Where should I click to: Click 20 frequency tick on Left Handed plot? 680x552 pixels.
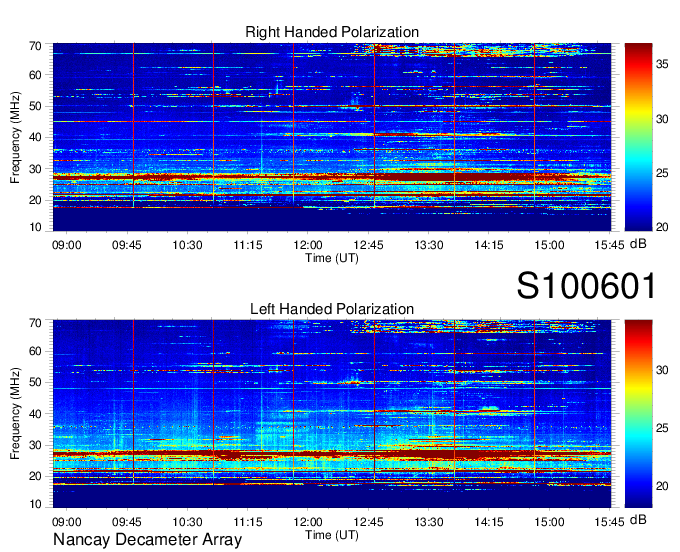pyautogui.click(x=35, y=477)
